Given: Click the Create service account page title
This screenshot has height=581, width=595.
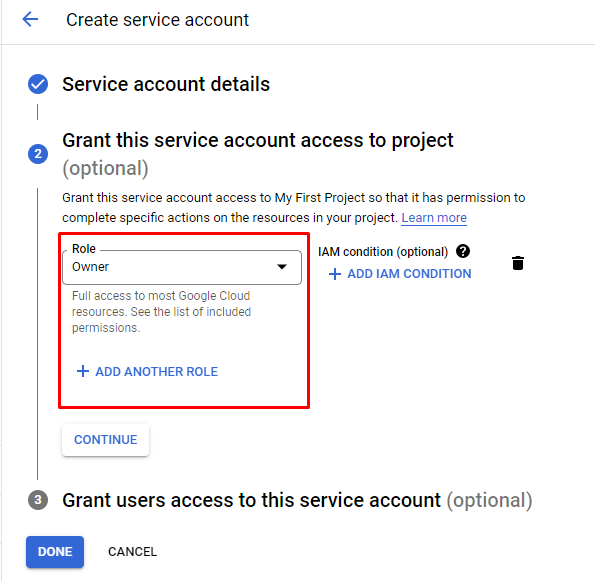Looking at the screenshot, I should [157, 20].
